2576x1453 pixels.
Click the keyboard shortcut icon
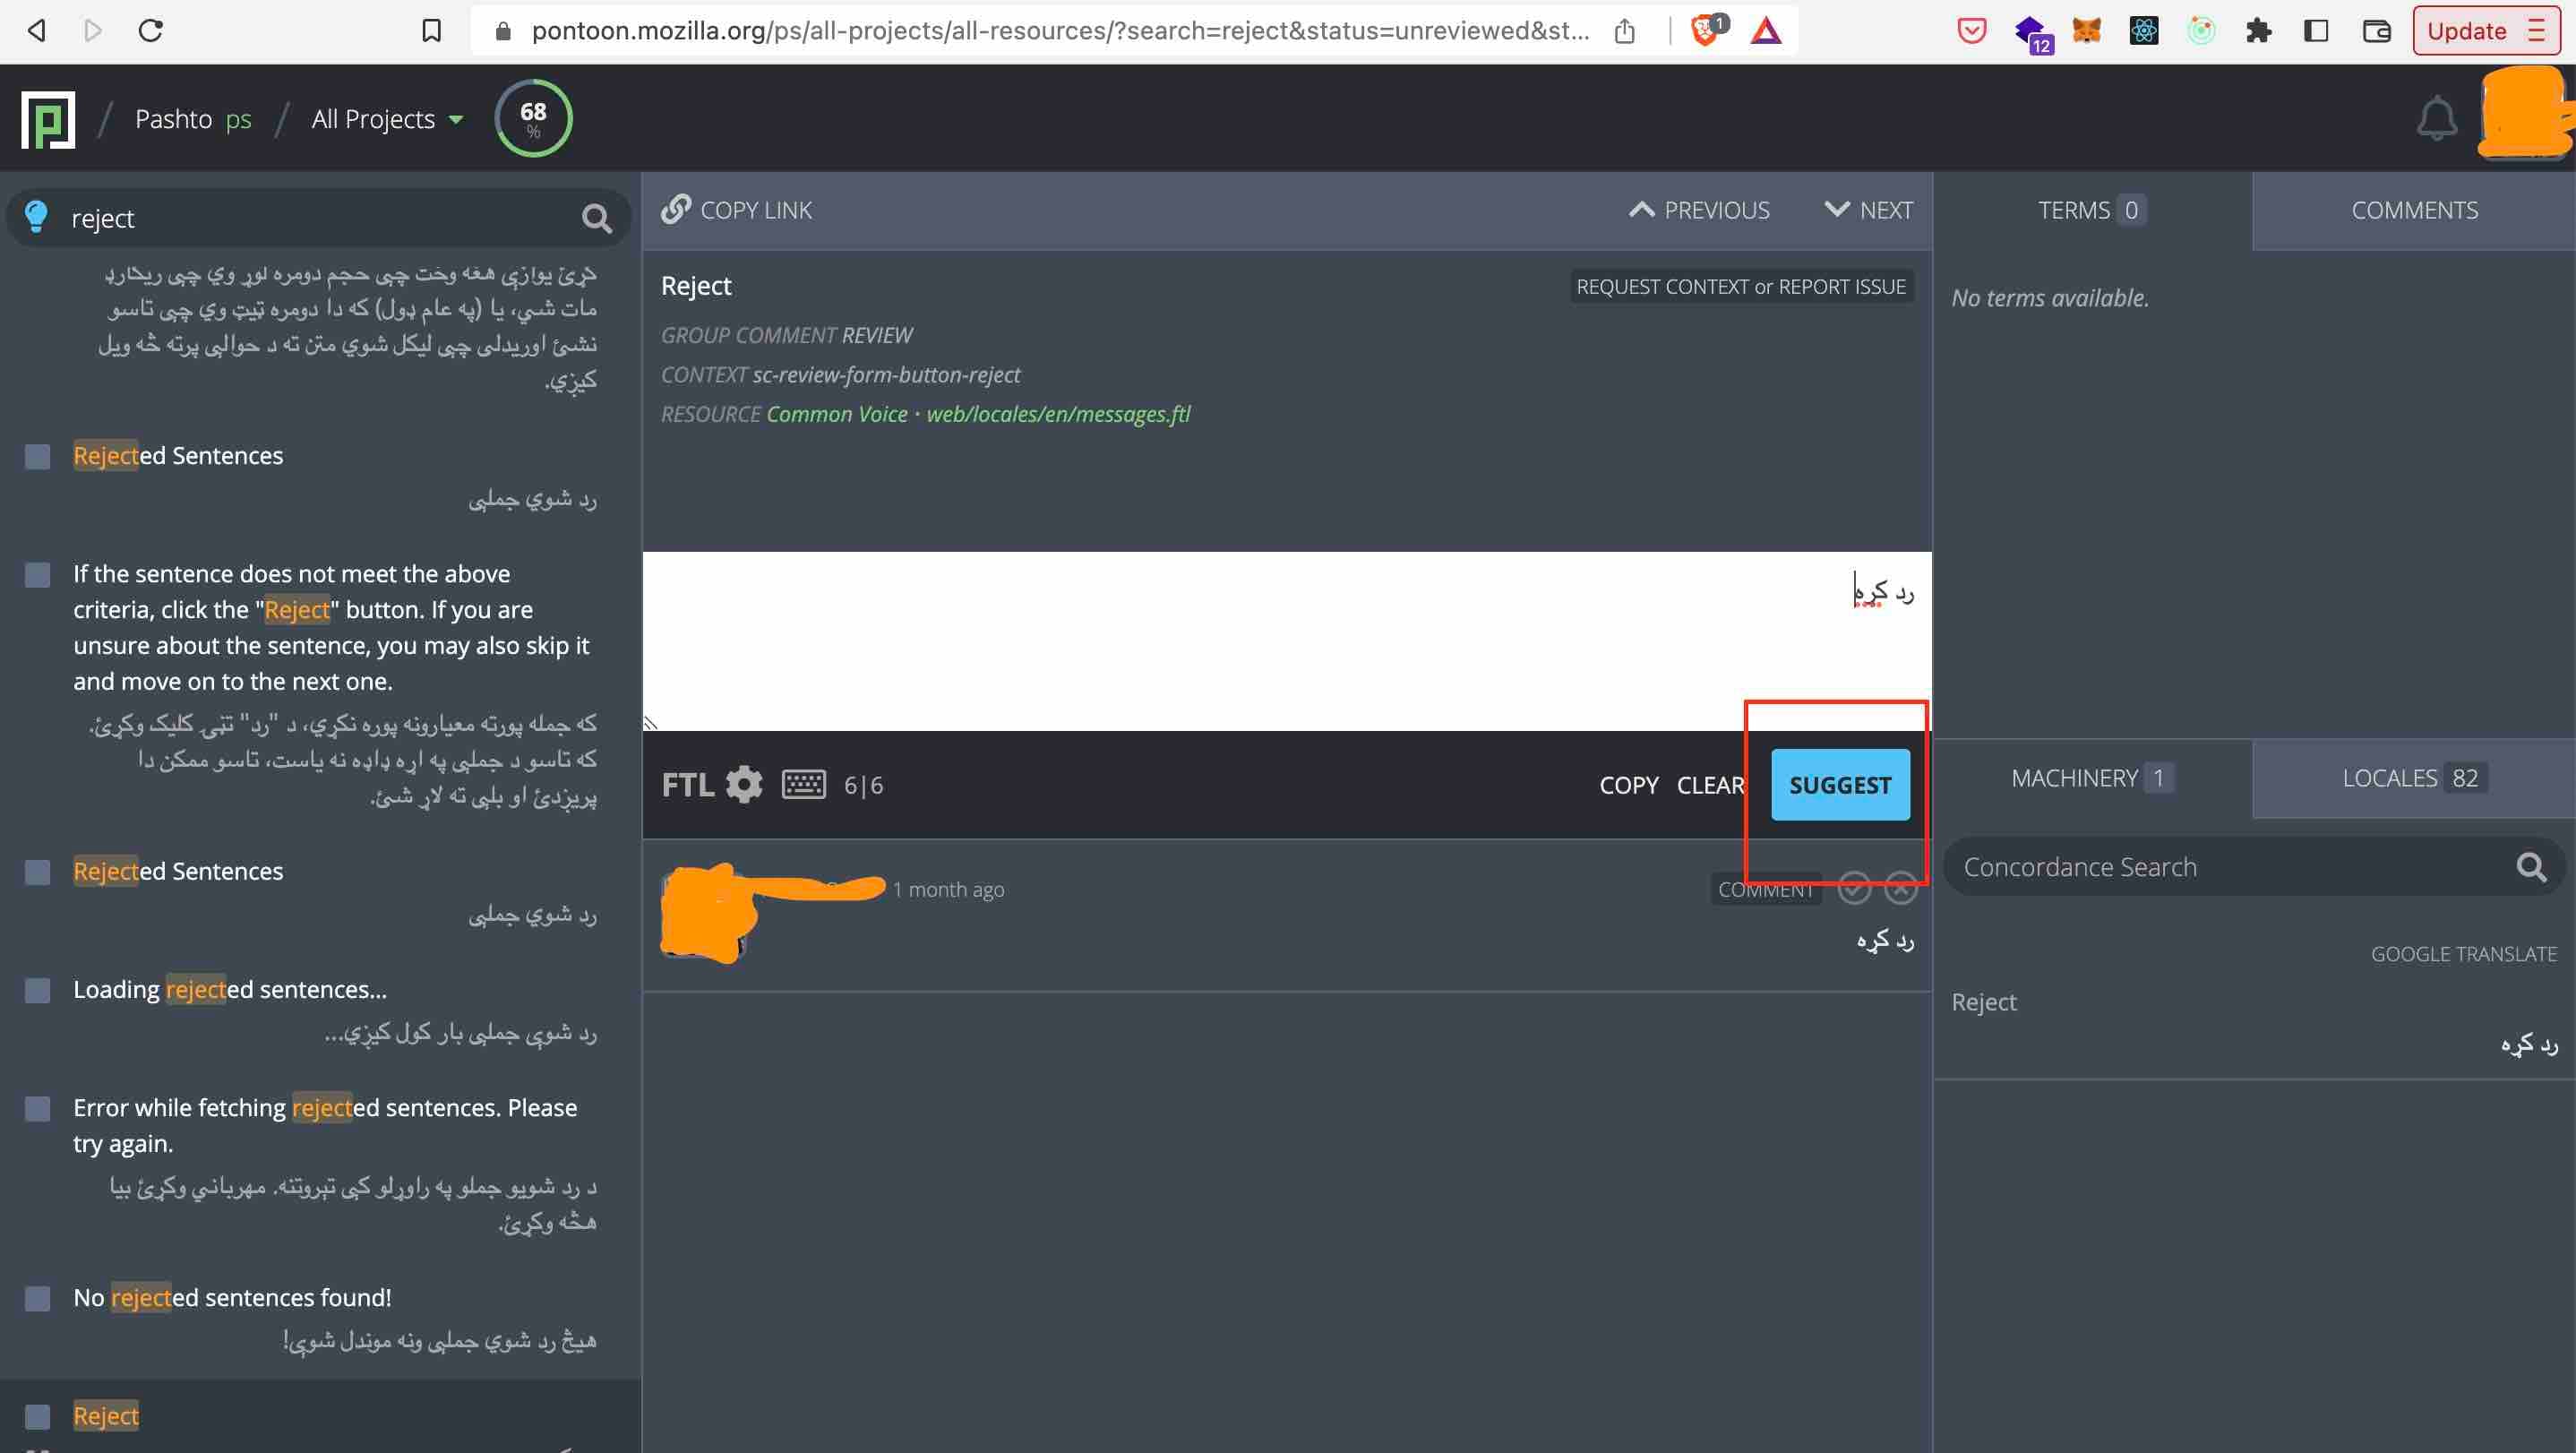click(802, 784)
